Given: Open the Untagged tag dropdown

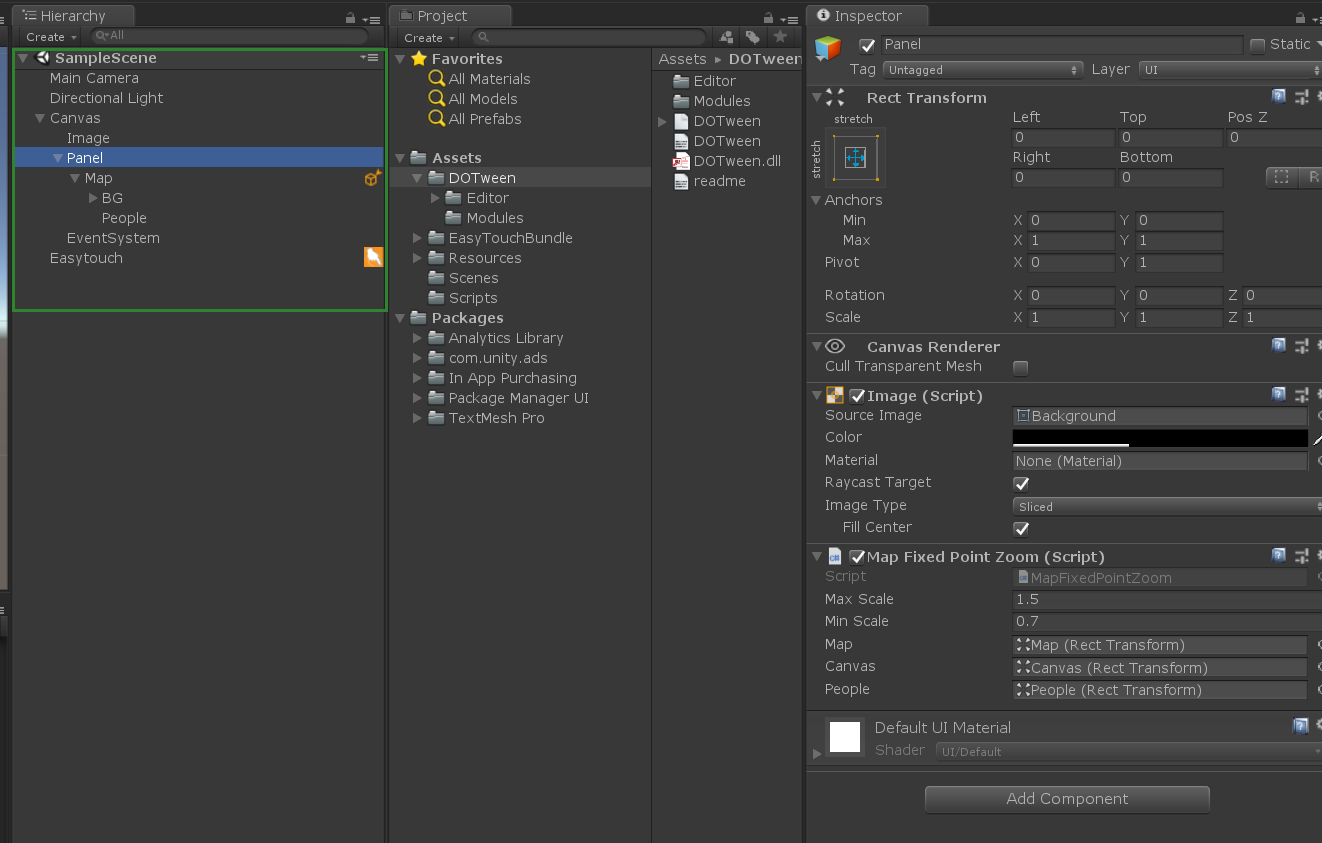Looking at the screenshot, I should [980, 69].
